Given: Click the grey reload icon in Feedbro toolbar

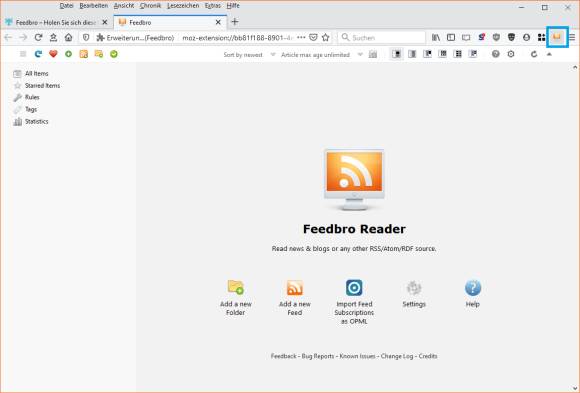Looking at the screenshot, I should (534, 54).
